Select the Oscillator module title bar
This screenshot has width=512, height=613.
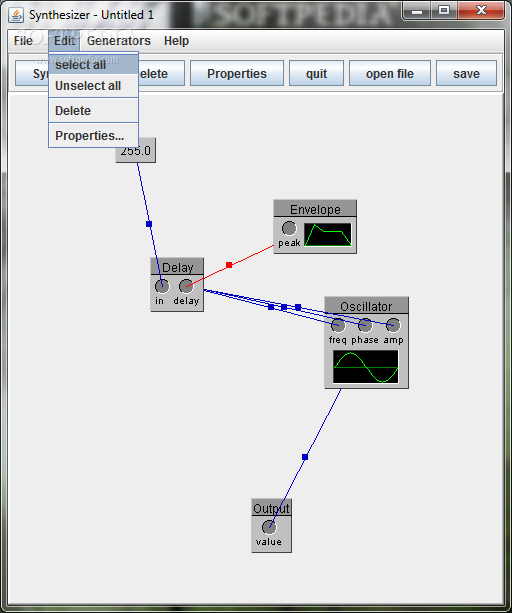click(x=366, y=305)
